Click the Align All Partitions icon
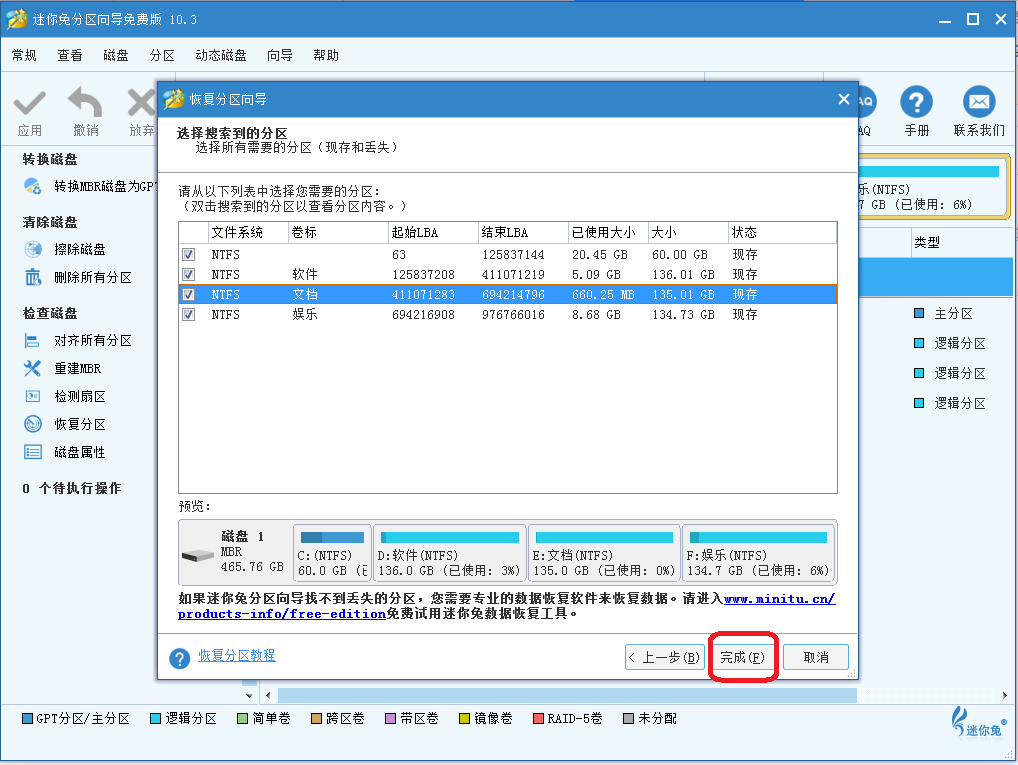 pos(32,340)
